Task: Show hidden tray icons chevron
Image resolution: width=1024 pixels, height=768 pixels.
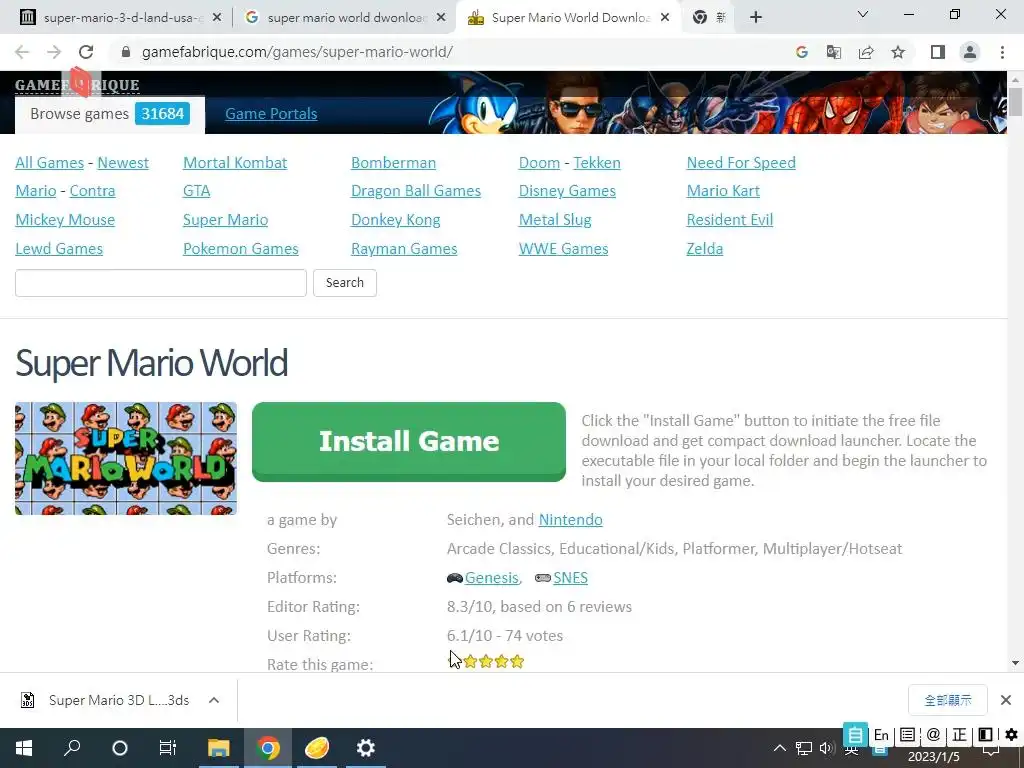Action: tap(780, 748)
